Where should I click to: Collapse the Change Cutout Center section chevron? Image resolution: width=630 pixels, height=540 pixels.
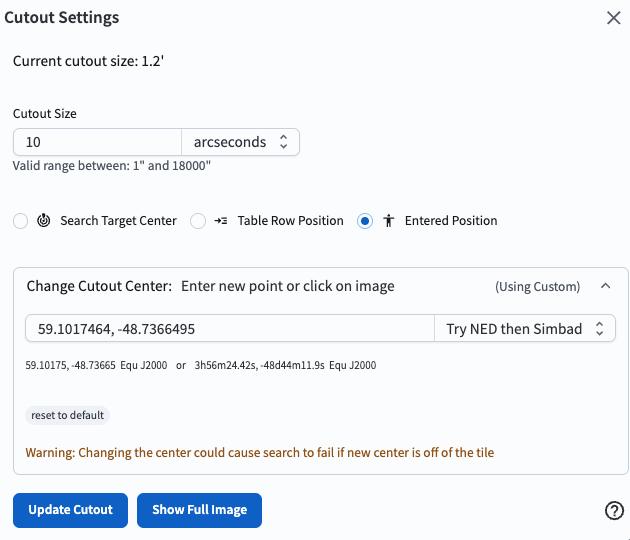[x=605, y=286]
